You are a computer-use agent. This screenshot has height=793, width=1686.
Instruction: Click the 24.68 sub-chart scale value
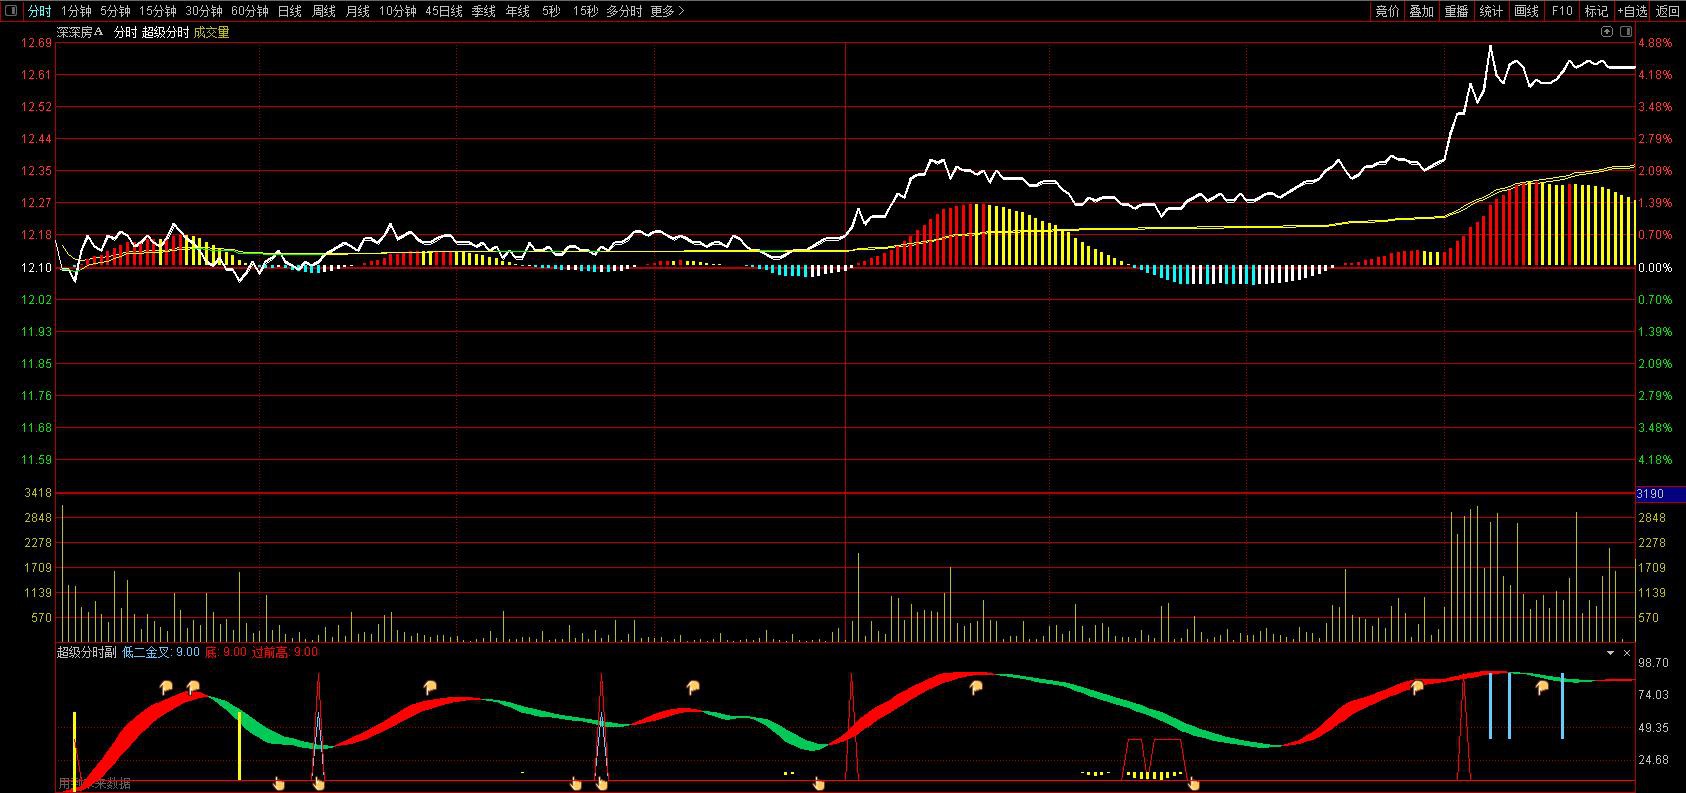[1655, 760]
